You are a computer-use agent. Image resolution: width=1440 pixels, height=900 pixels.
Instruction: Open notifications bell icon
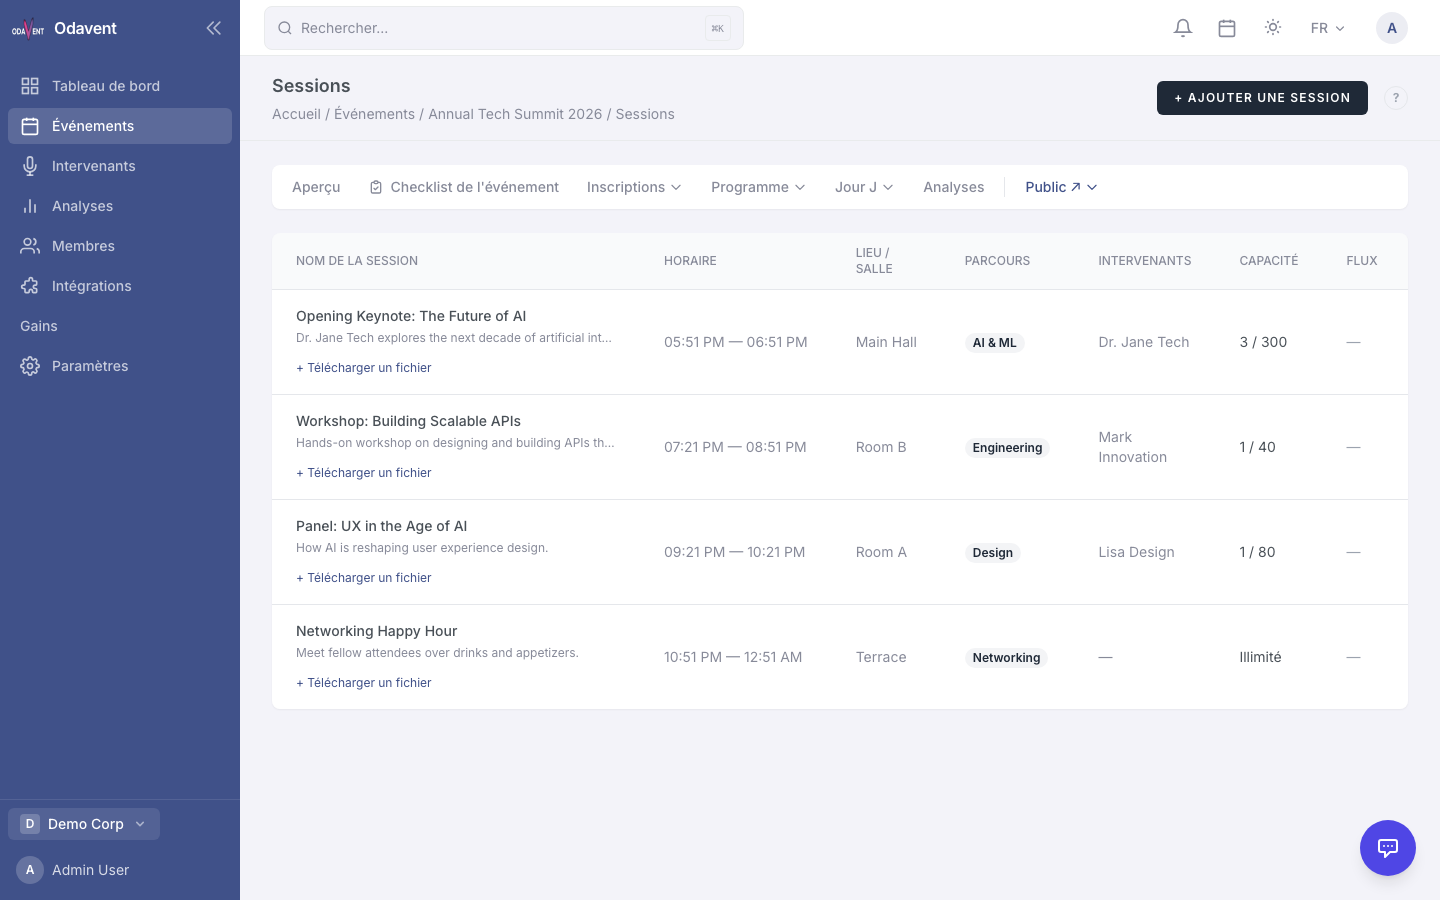tap(1183, 28)
